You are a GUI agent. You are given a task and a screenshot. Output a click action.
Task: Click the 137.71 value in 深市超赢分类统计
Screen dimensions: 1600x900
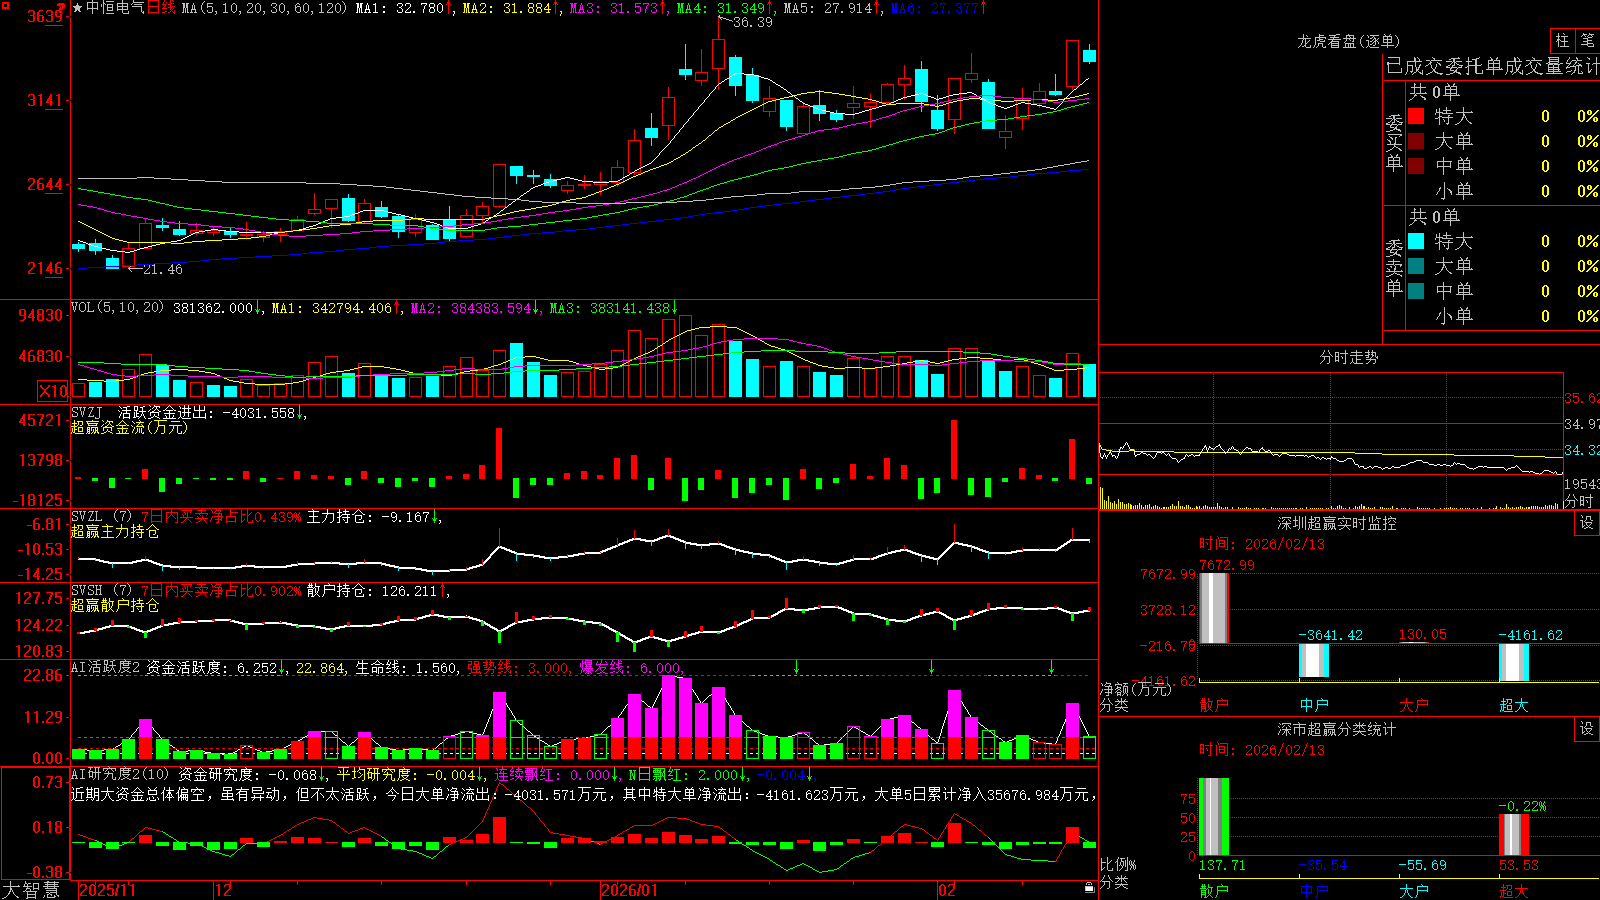tap(1223, 865)
